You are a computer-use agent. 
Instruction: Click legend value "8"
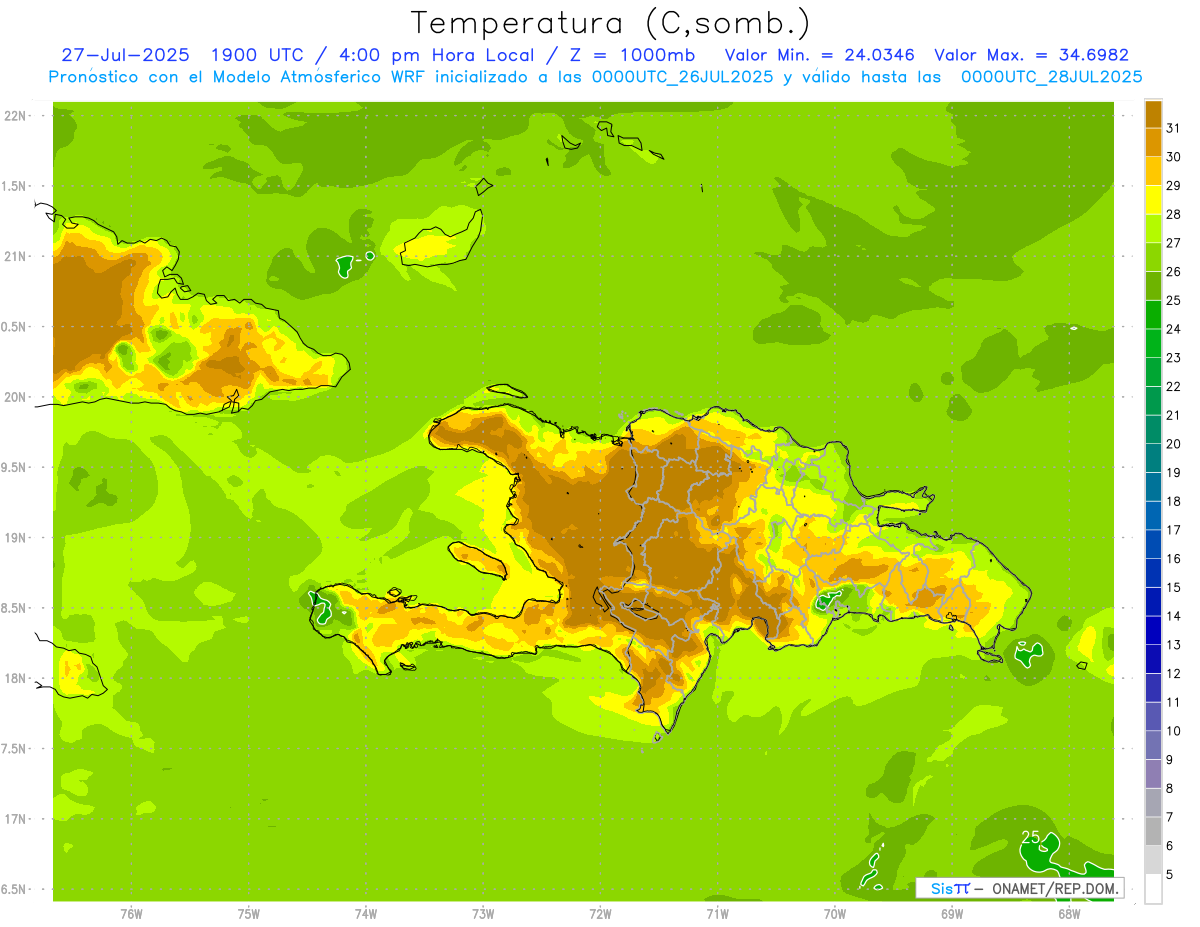tap(1169, 788)
